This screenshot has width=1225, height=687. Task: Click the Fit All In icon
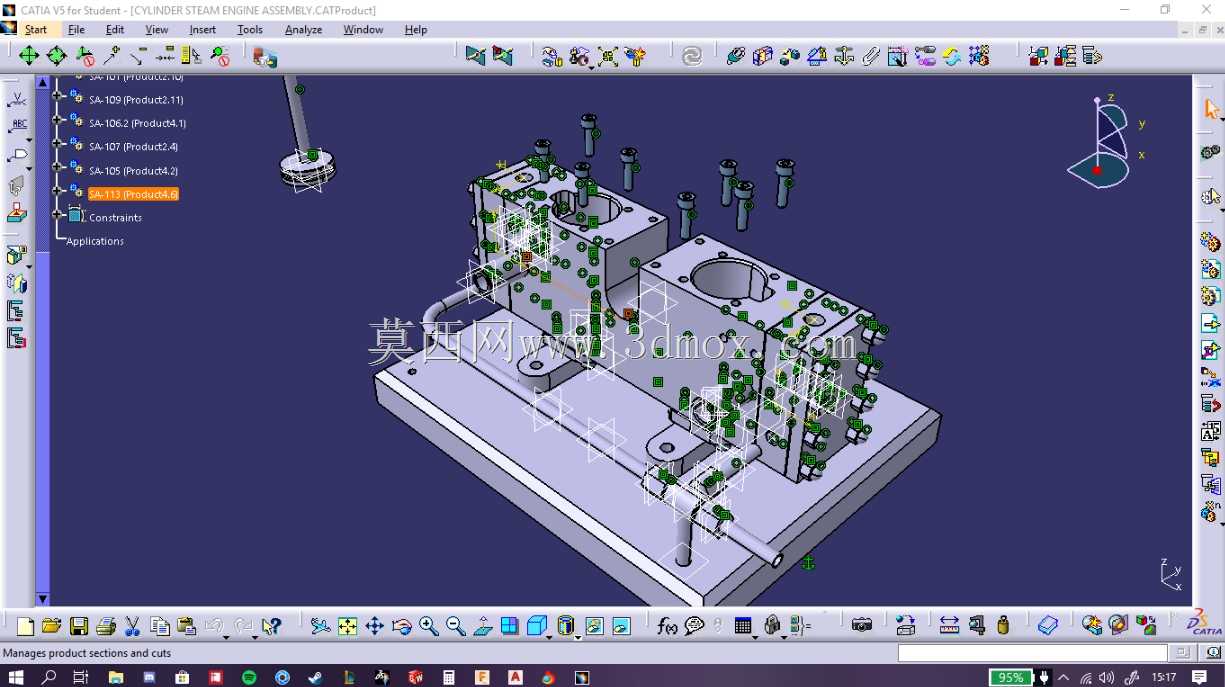tap(347, 626)
